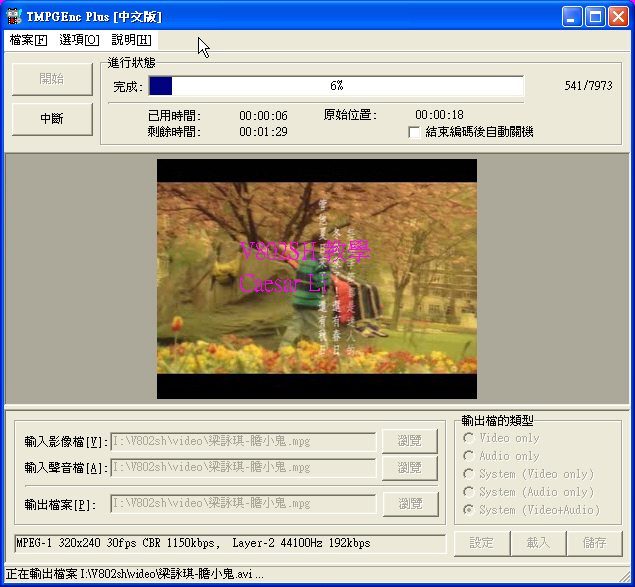Click the 剩餘時間 value 00:01:29
This screenshot has width=635, height=587.
tap(263, 132)
